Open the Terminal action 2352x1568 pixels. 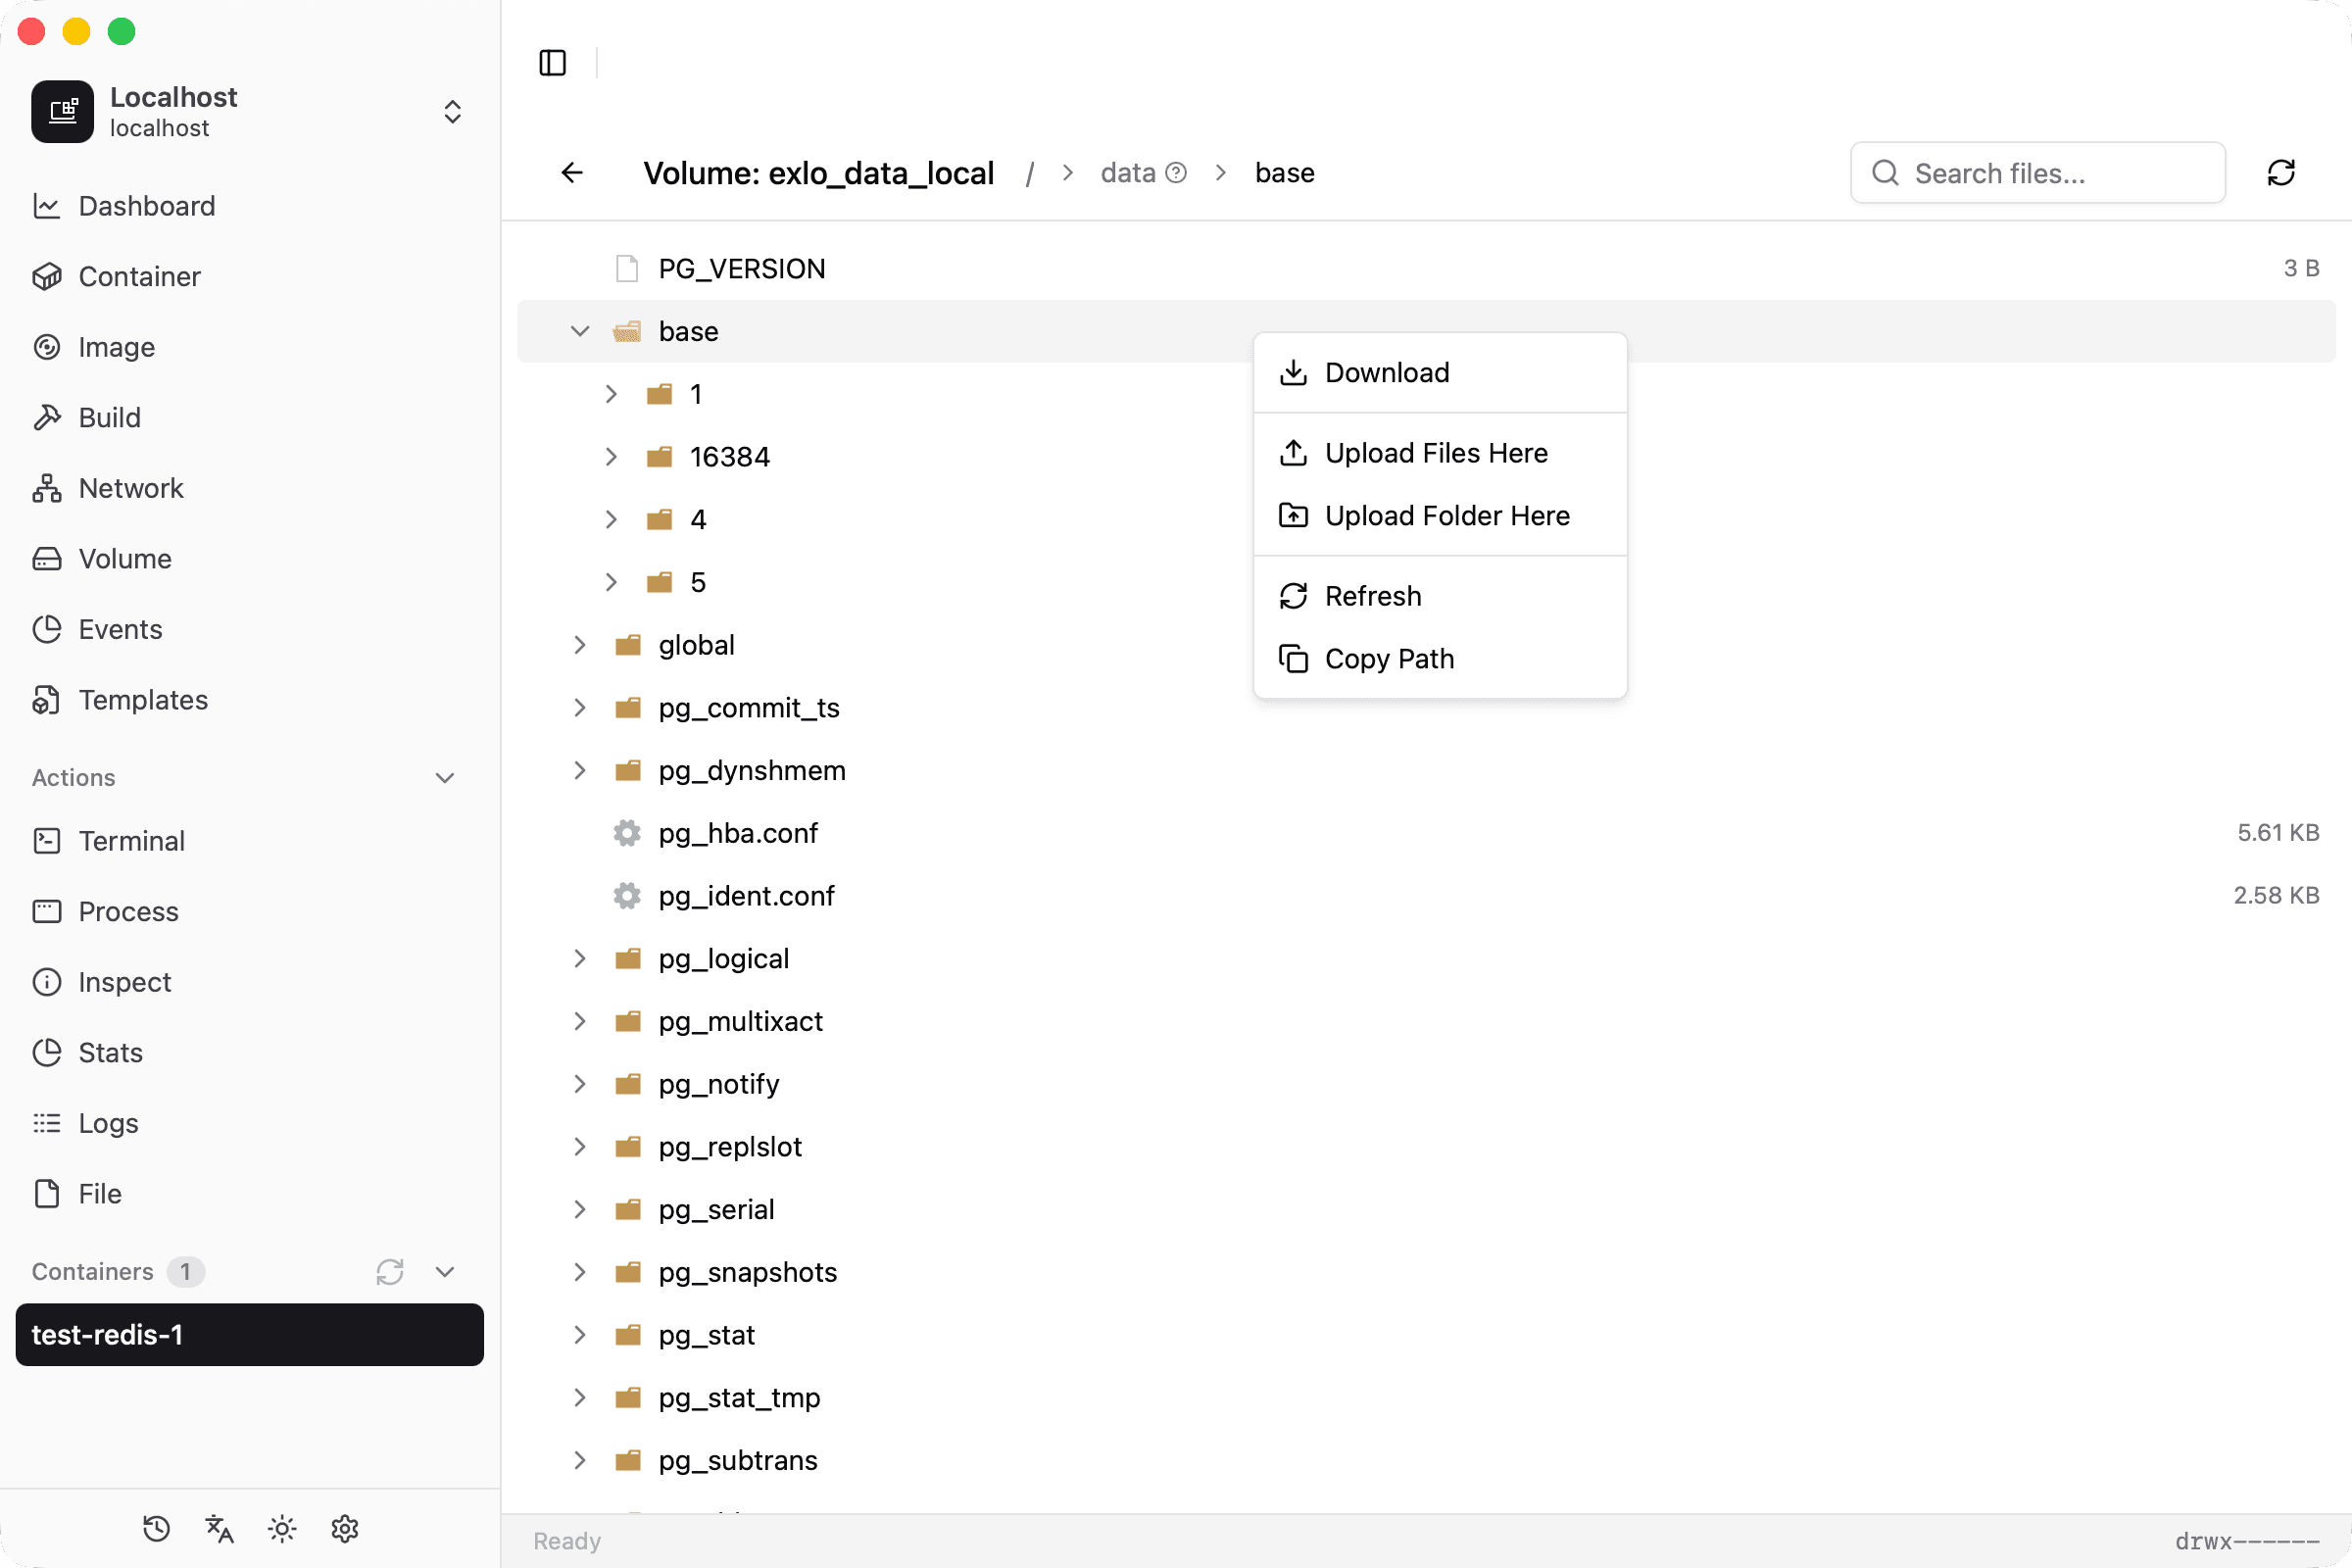click(132, 841)
